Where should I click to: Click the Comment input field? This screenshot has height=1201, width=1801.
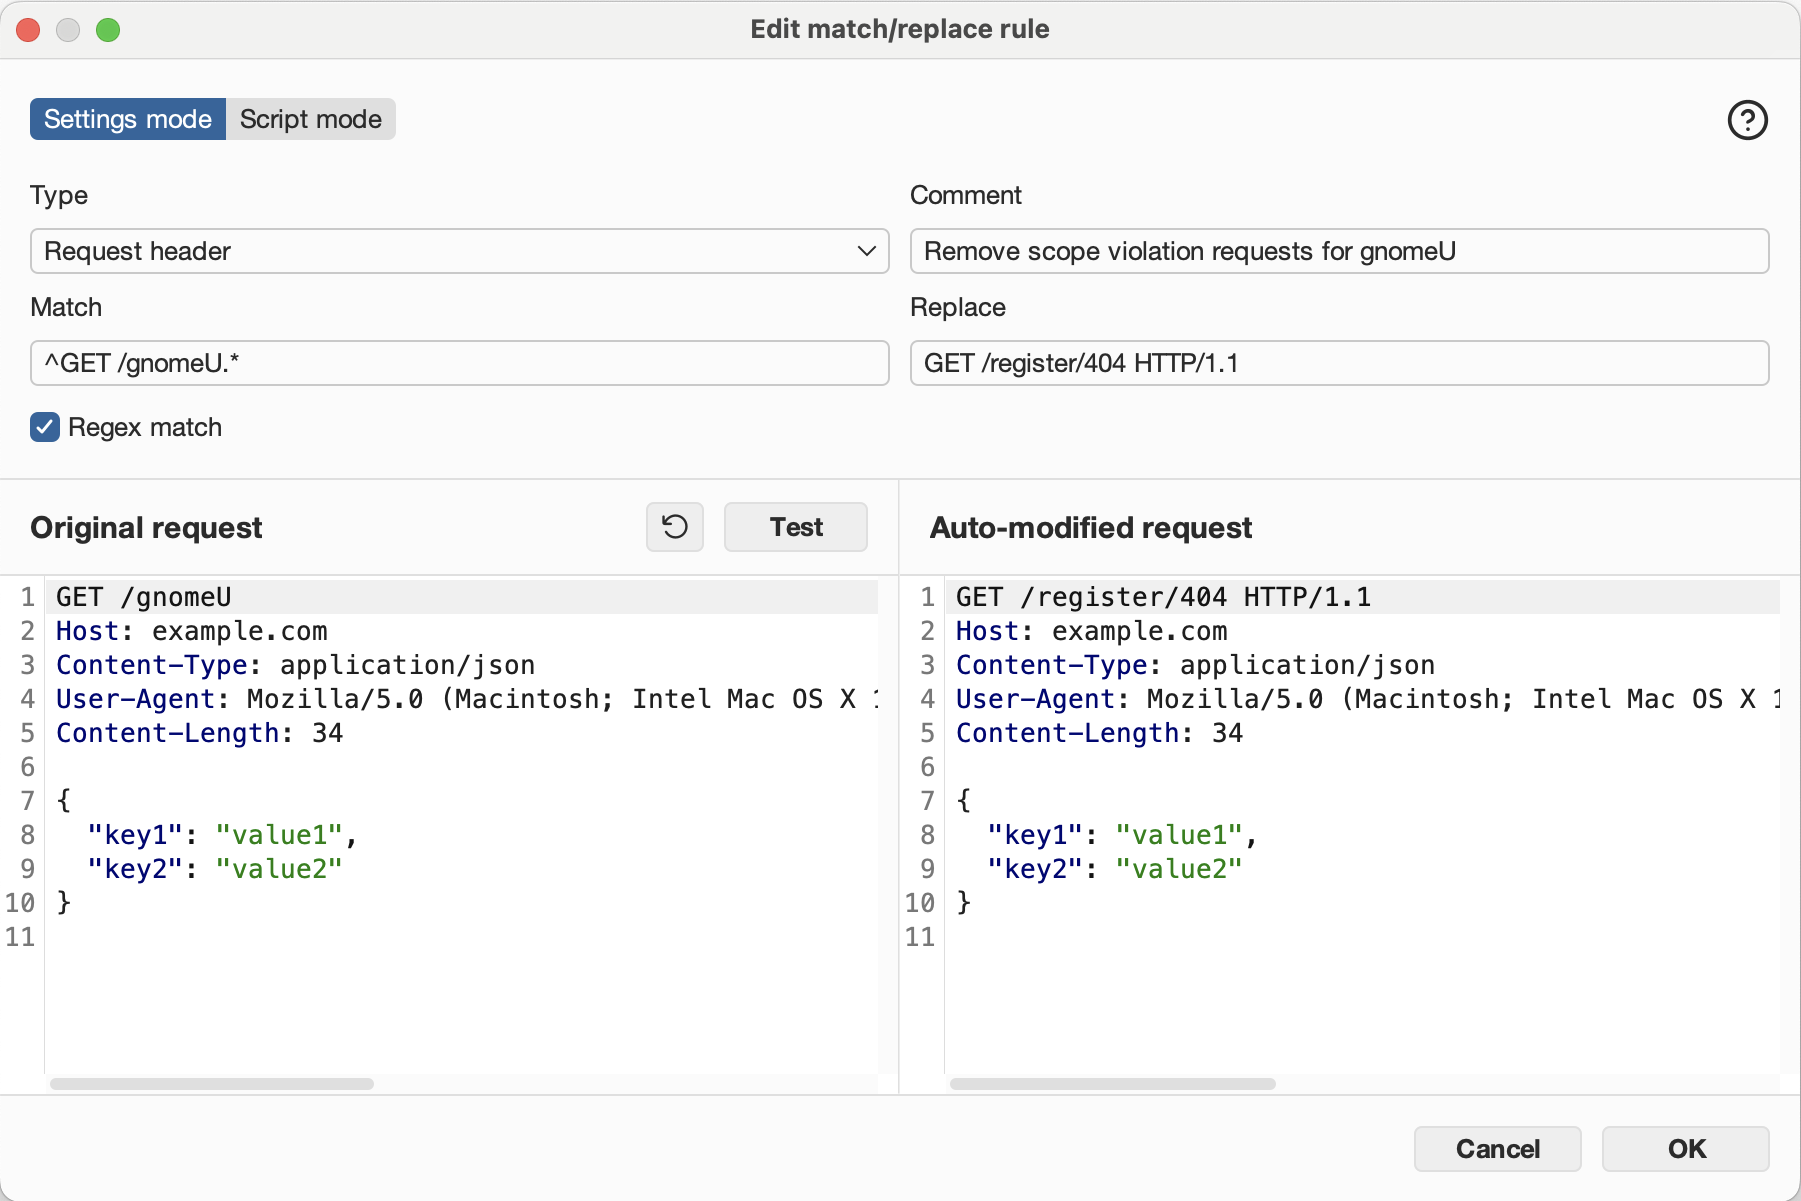pos(1339,251)
